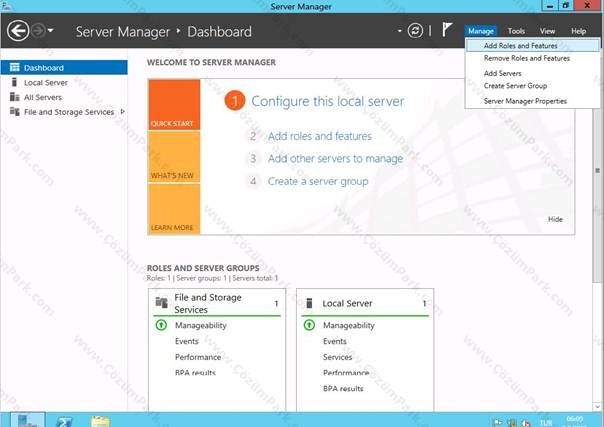
Task: Open the navigation history dropdown arrow
Action: pyautogui.click(x=50, y=30)
